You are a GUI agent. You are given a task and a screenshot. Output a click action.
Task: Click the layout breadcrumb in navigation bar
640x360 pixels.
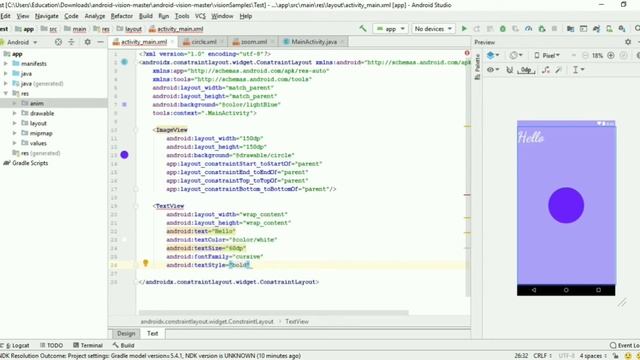pos(129,29)
